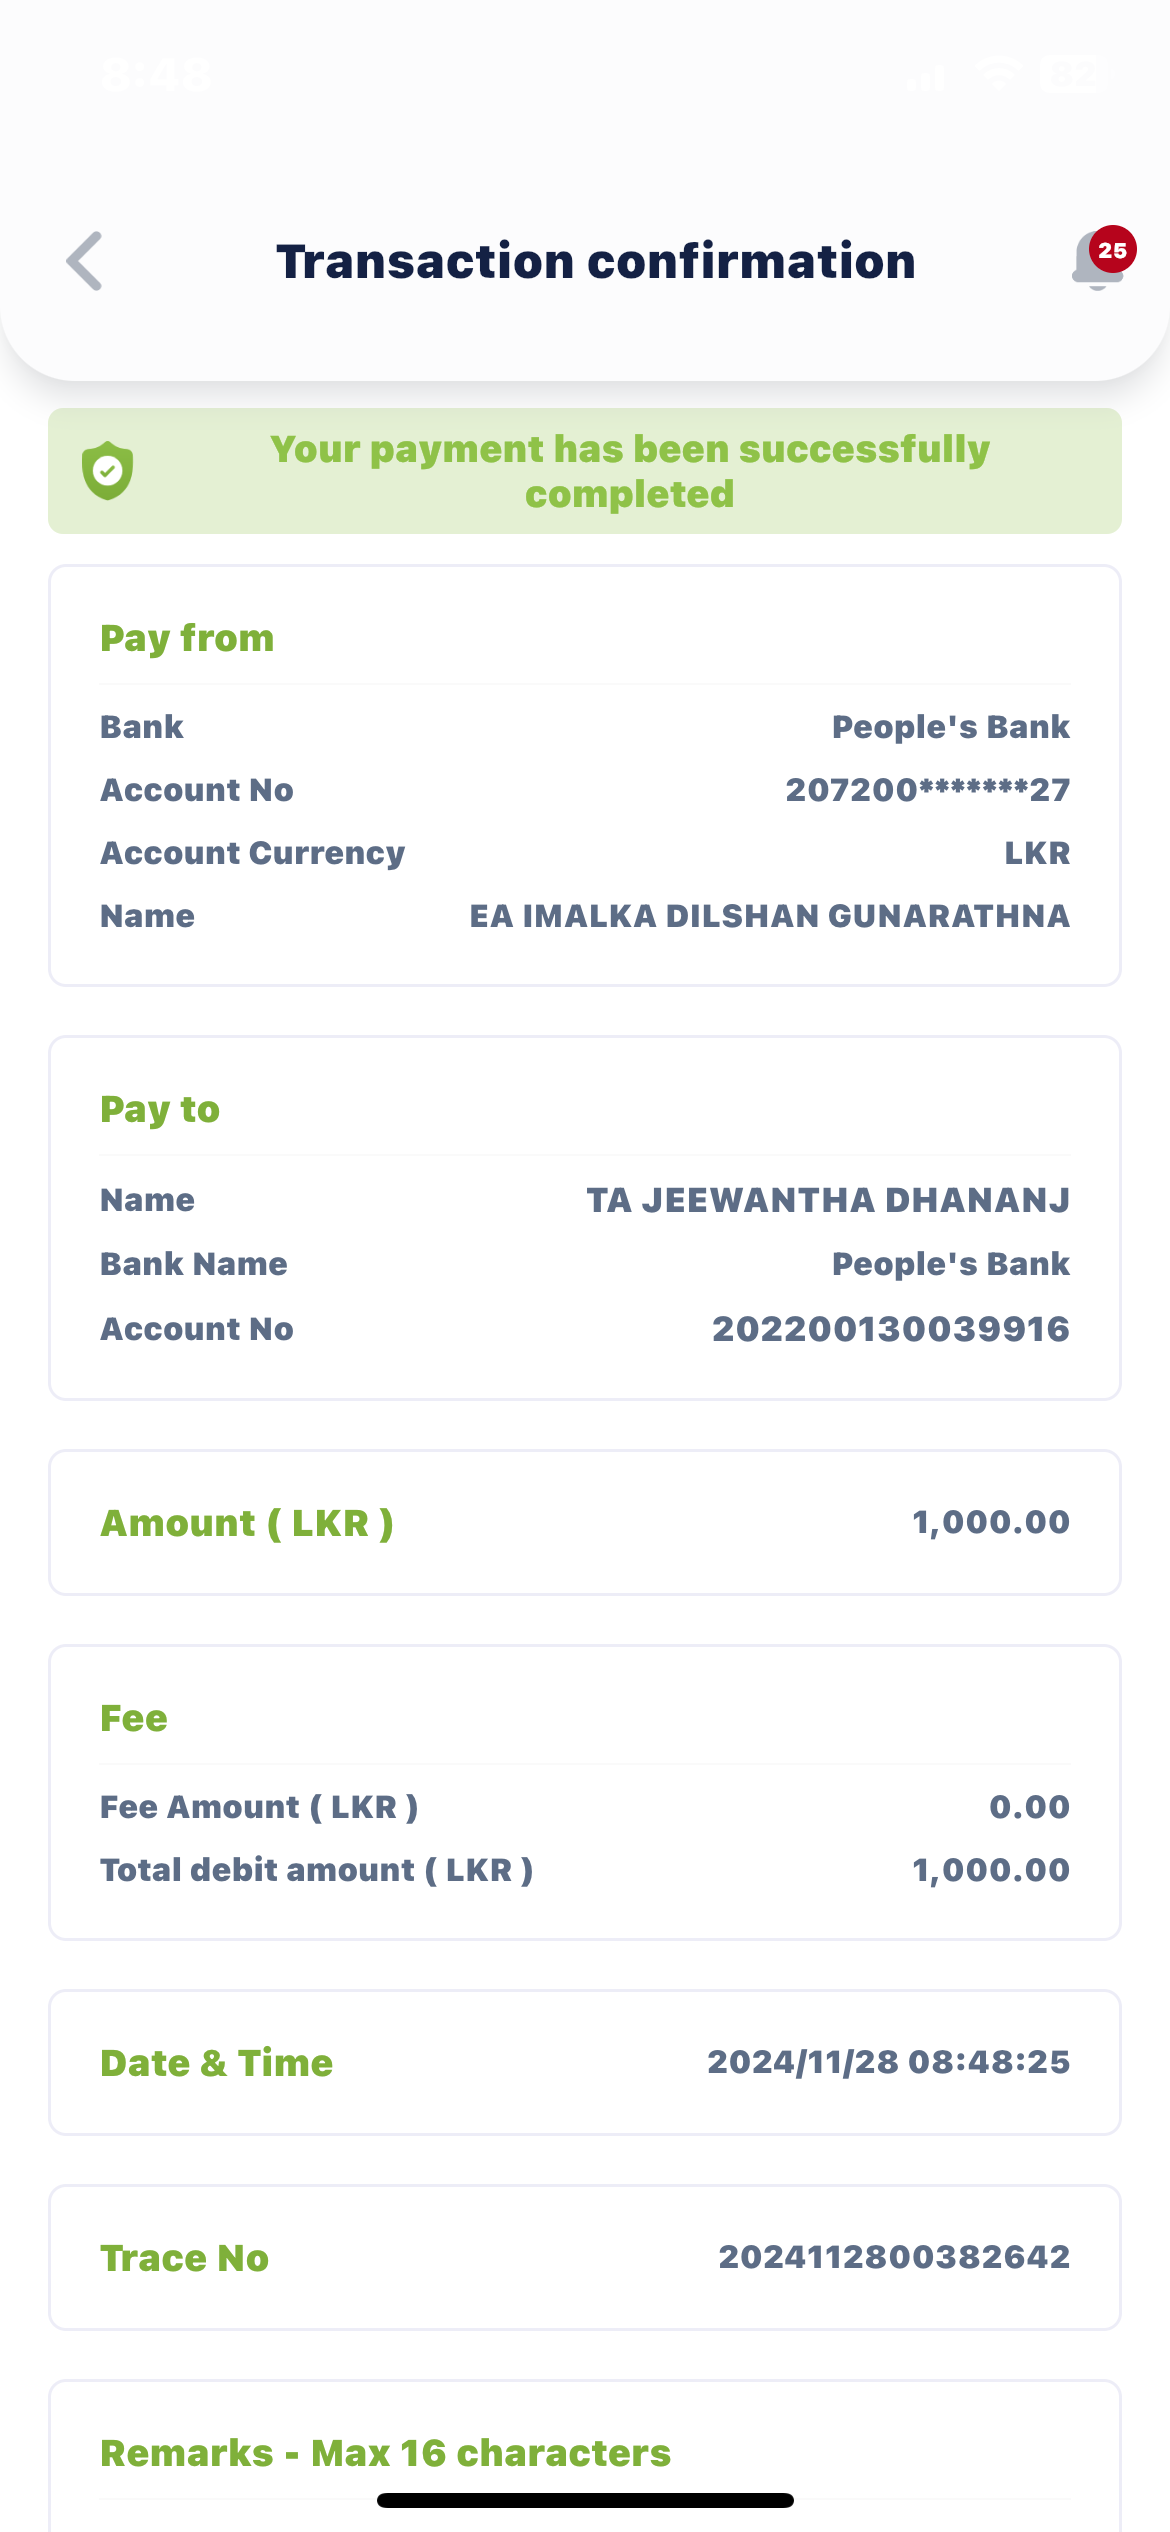Tap the masked sender account number
This screenshot has width=1170, height=2532.
[927, 790]
